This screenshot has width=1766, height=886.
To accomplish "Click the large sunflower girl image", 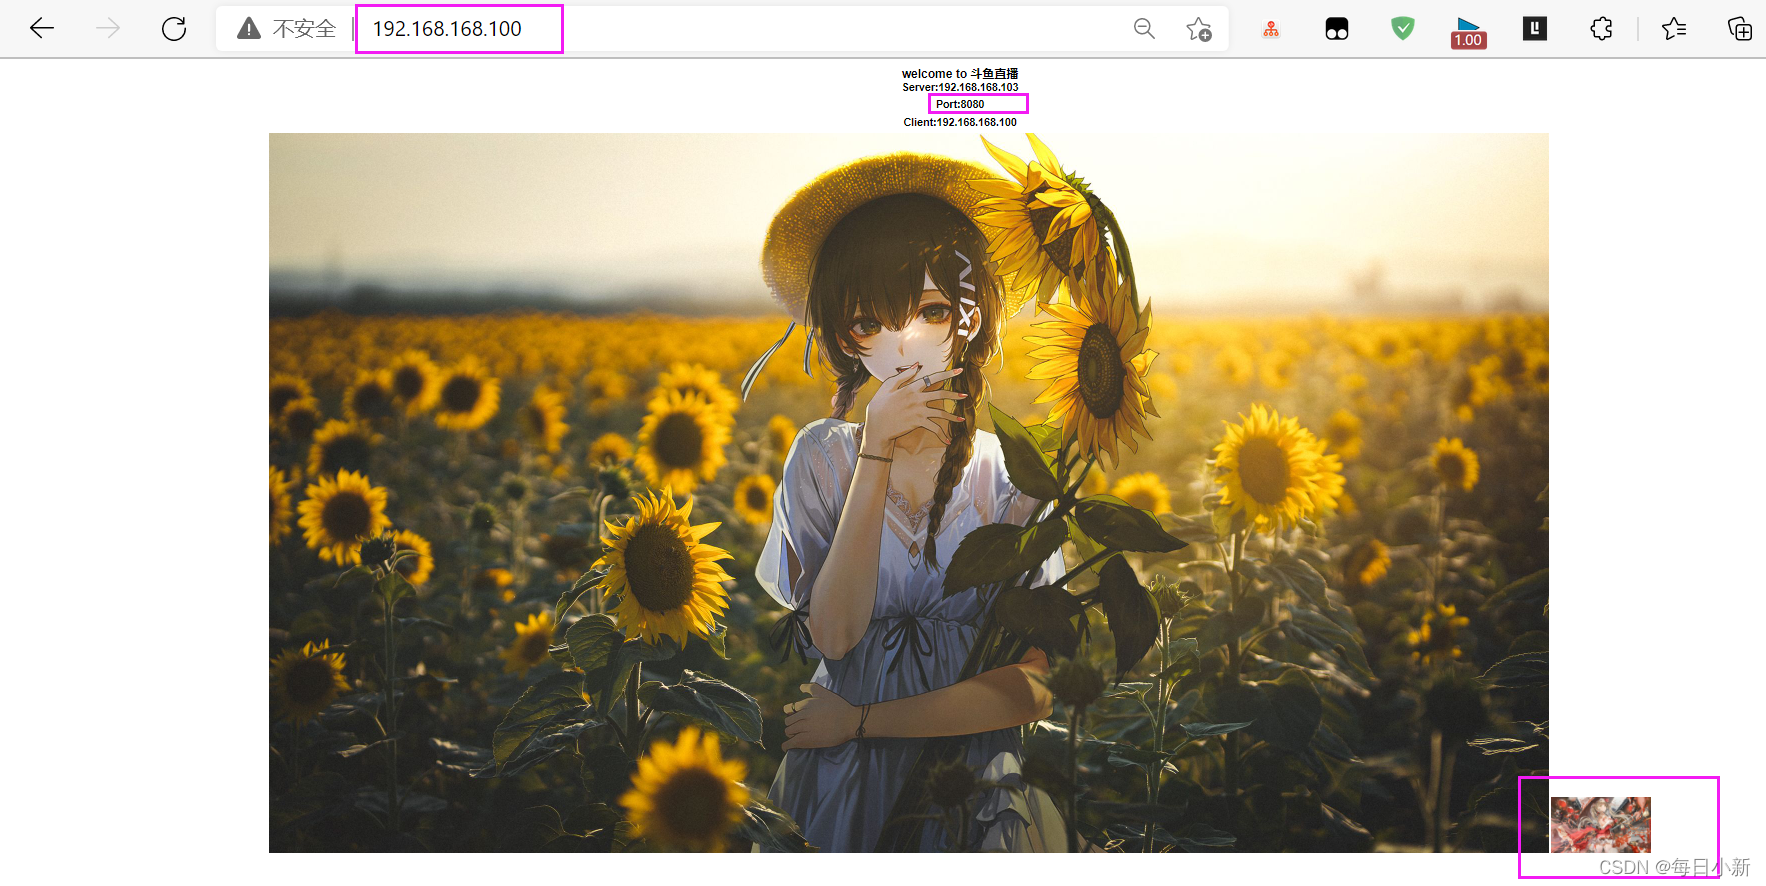I will pyautogui.click(x=909, y=493).
